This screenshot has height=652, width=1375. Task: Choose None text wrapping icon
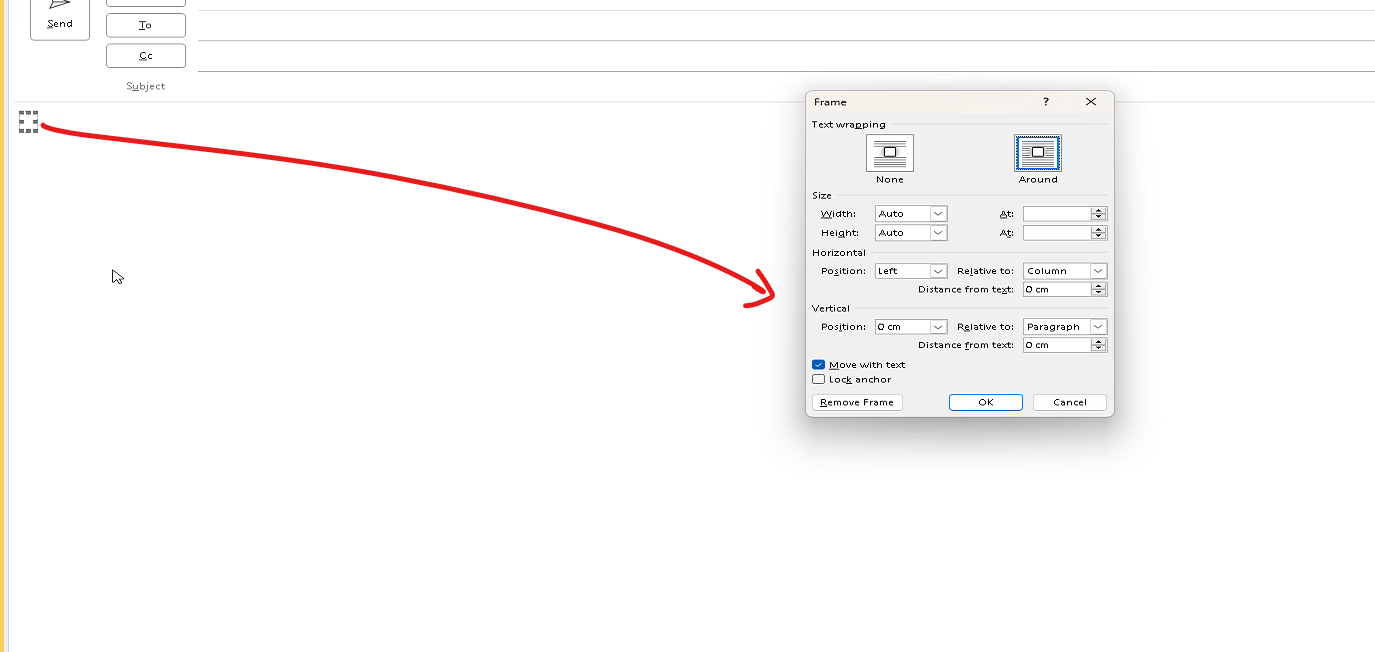click(889, 153)
